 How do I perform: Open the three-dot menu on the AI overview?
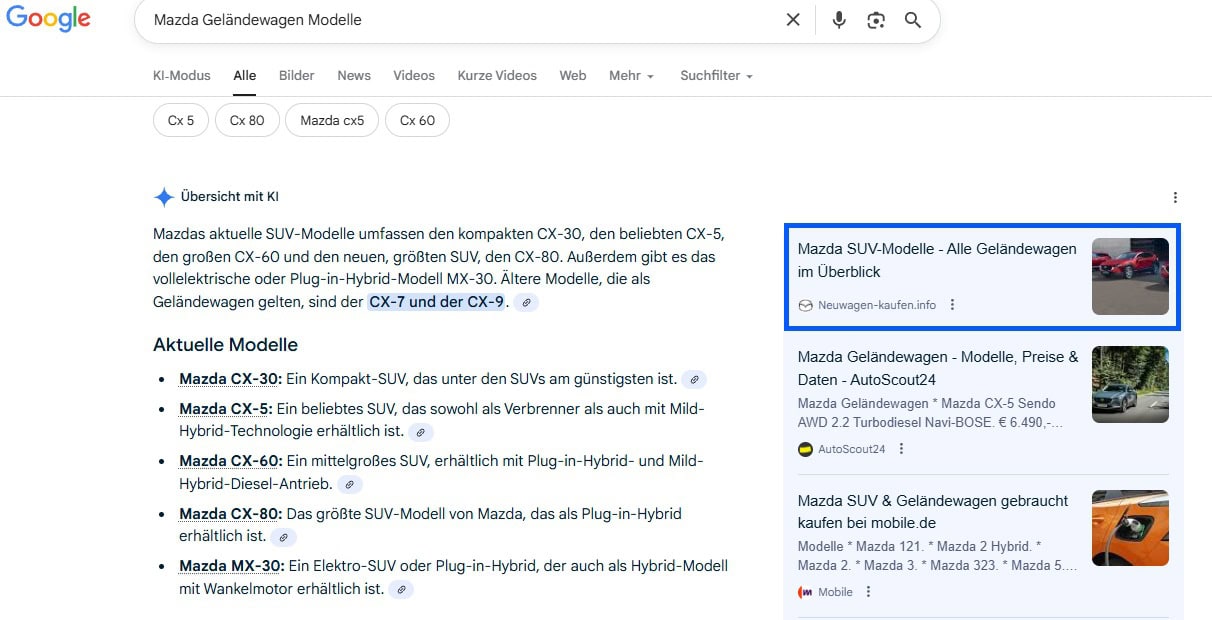(1175, 196)
